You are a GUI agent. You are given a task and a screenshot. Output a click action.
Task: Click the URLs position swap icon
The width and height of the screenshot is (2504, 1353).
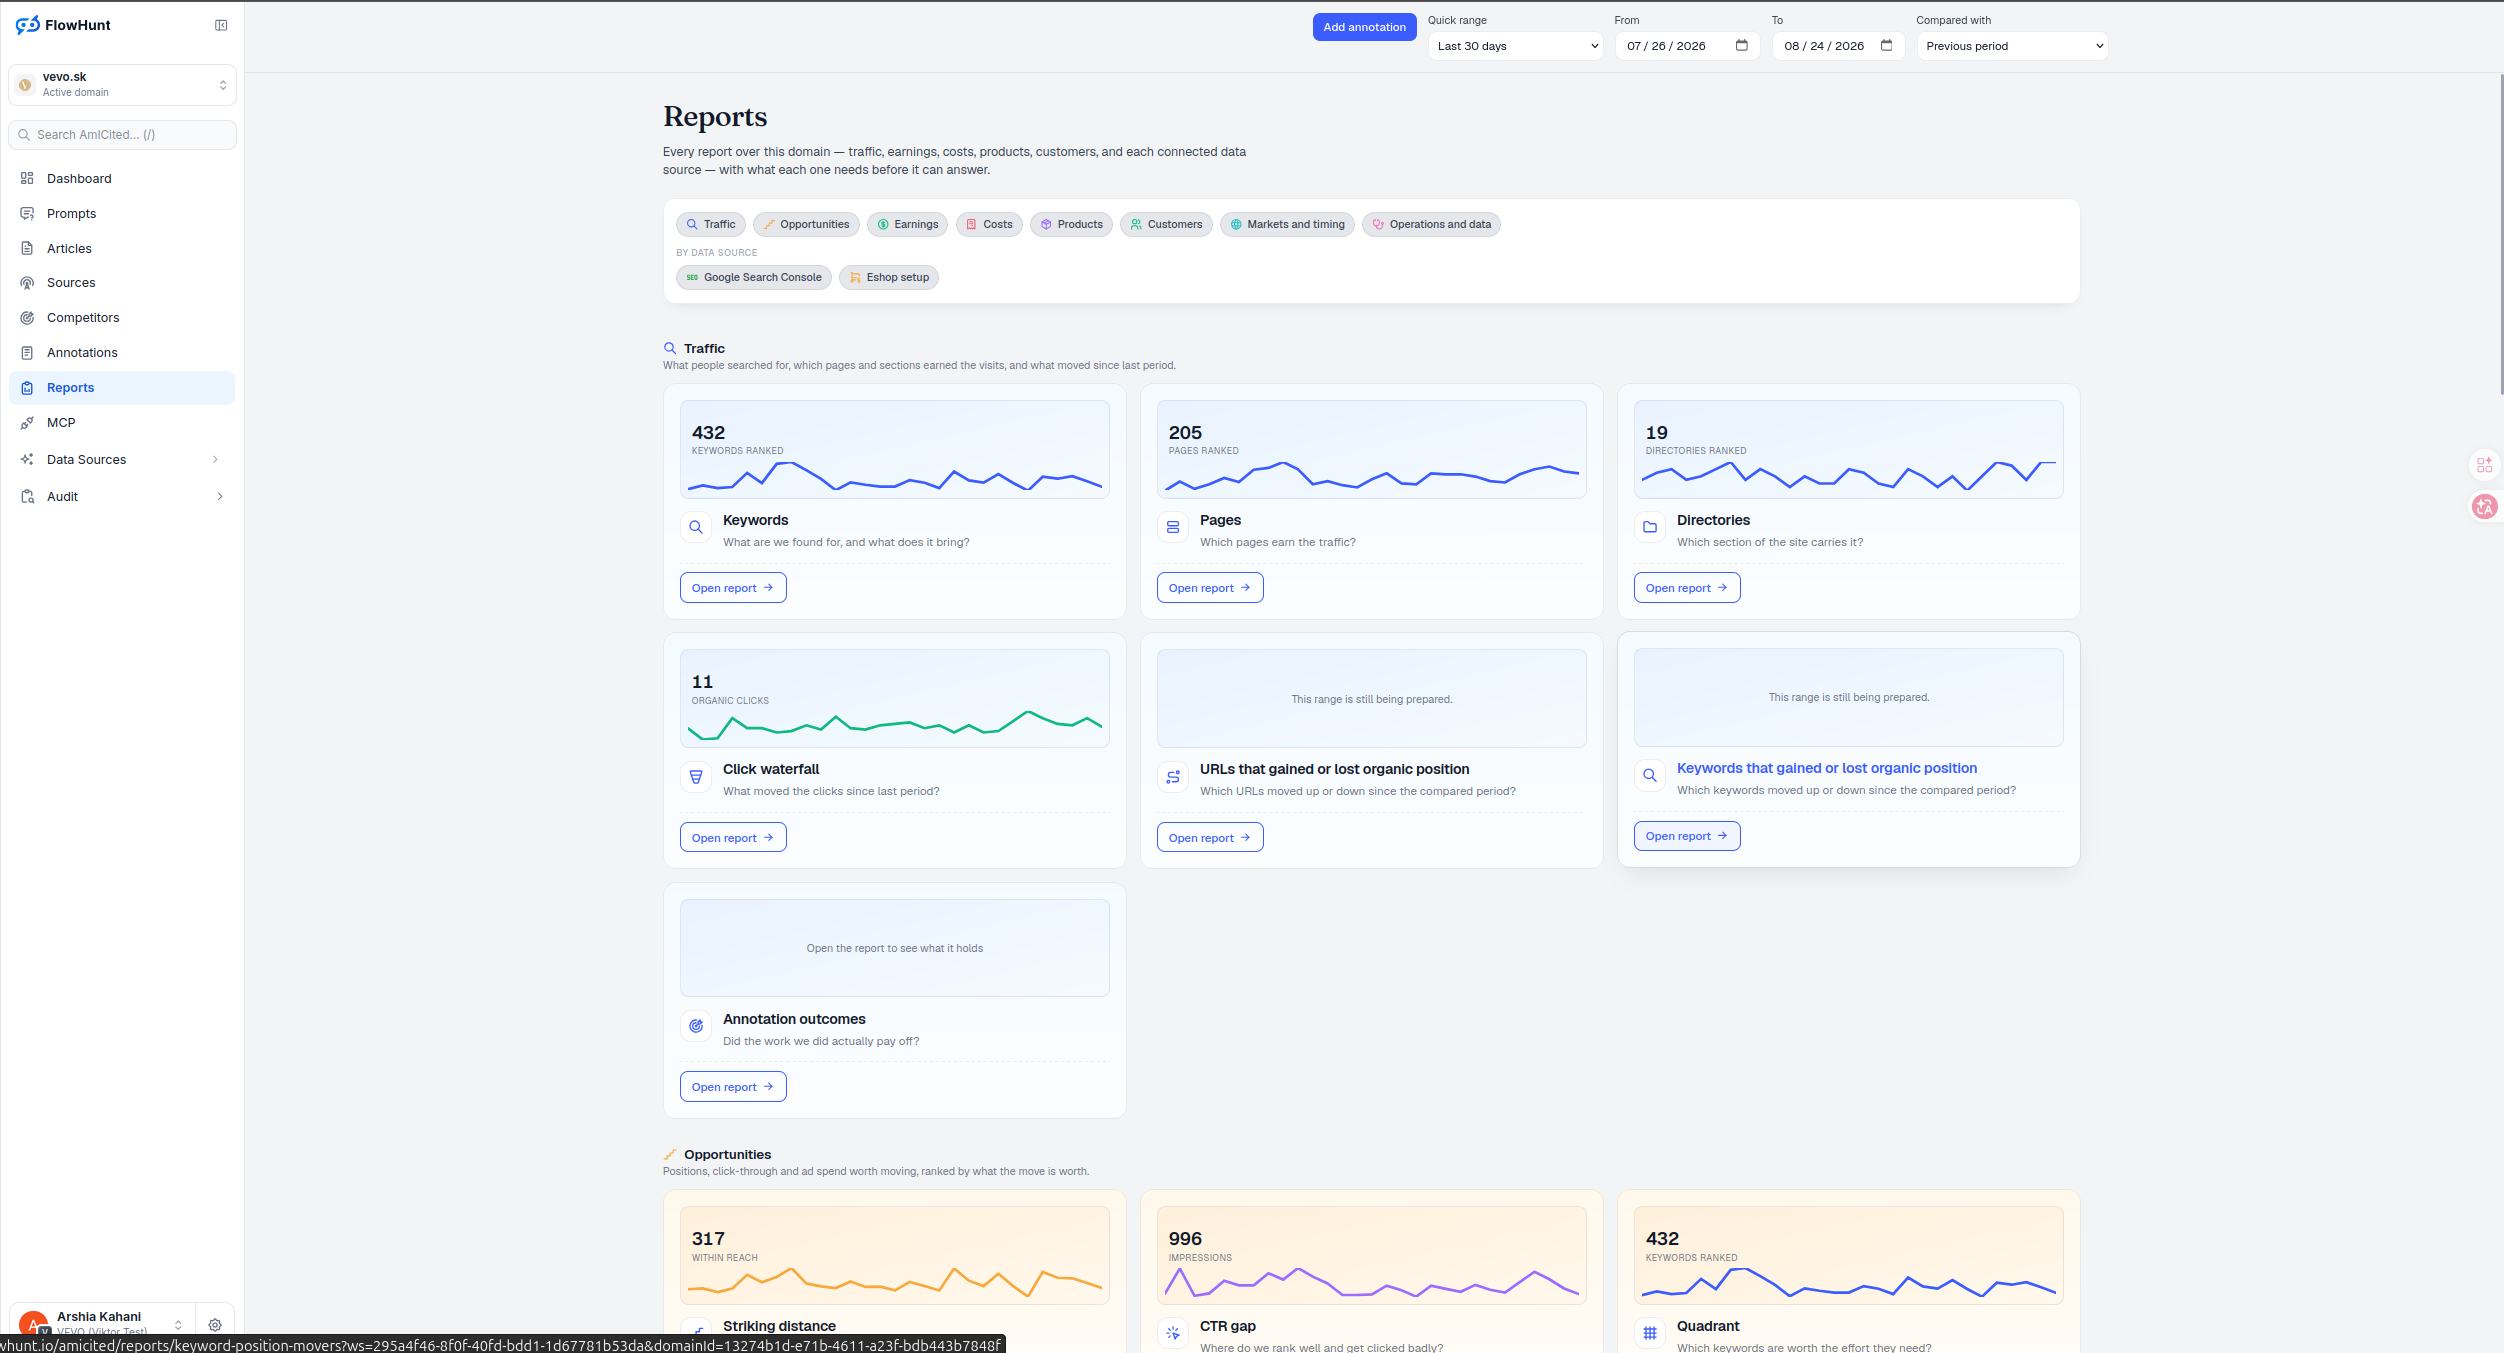pos(1173,777)
